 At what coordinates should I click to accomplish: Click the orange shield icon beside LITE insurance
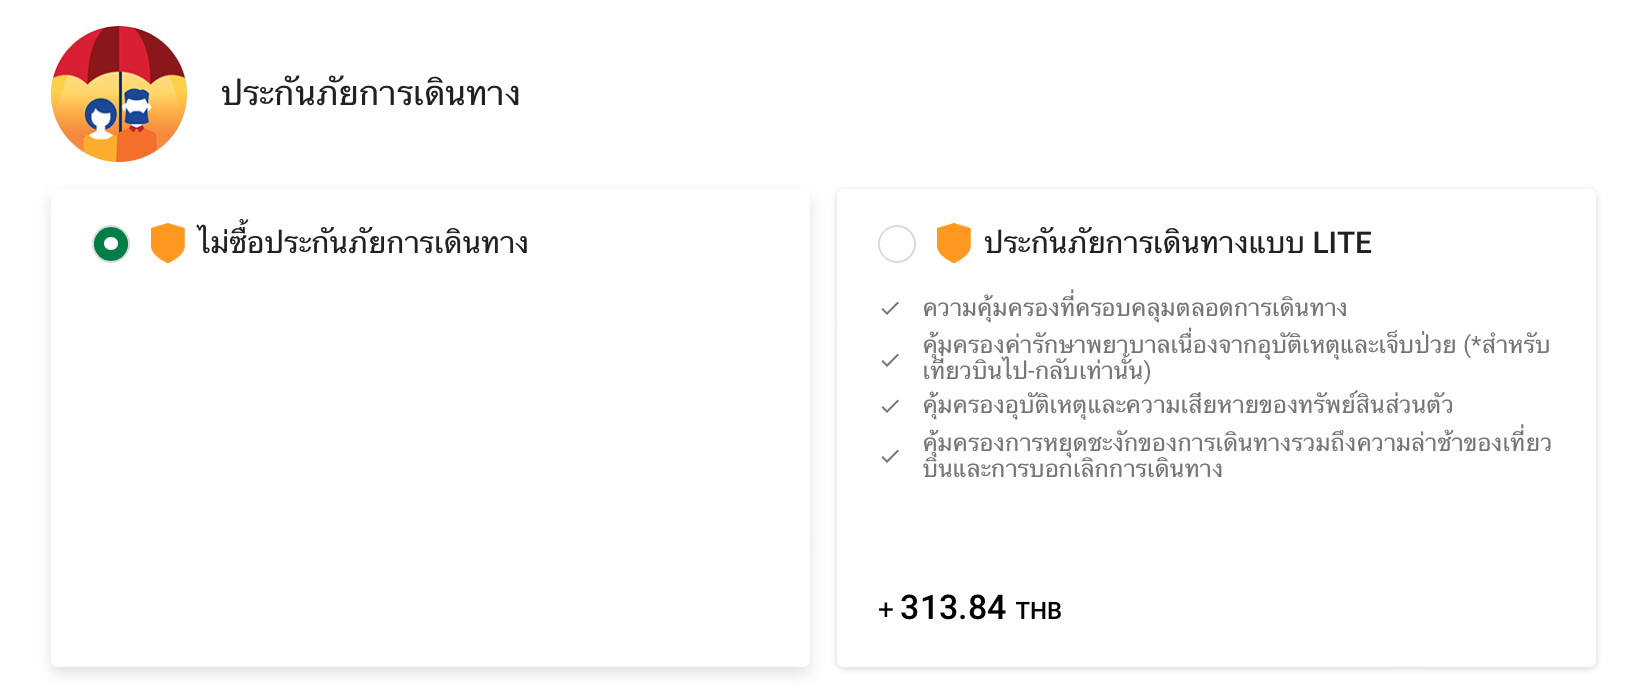(953, 242)
